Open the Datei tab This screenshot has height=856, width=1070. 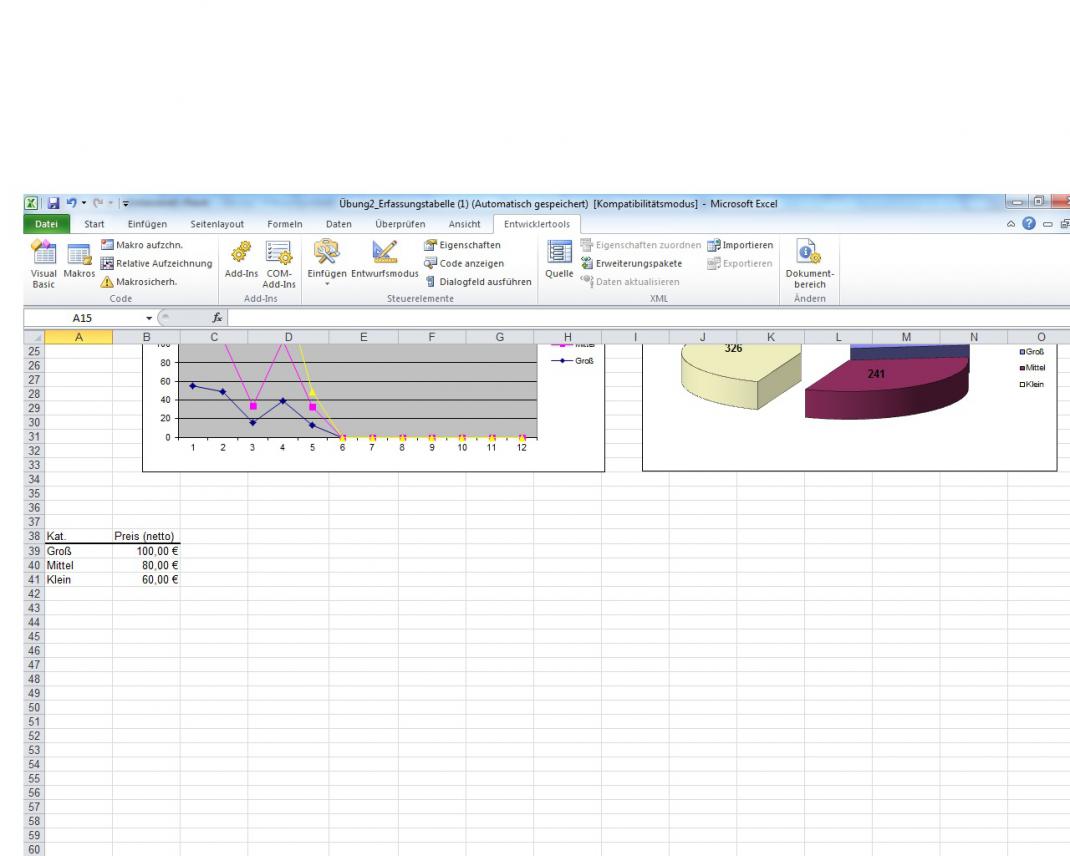pyautogui.click(x=46, y=224)
